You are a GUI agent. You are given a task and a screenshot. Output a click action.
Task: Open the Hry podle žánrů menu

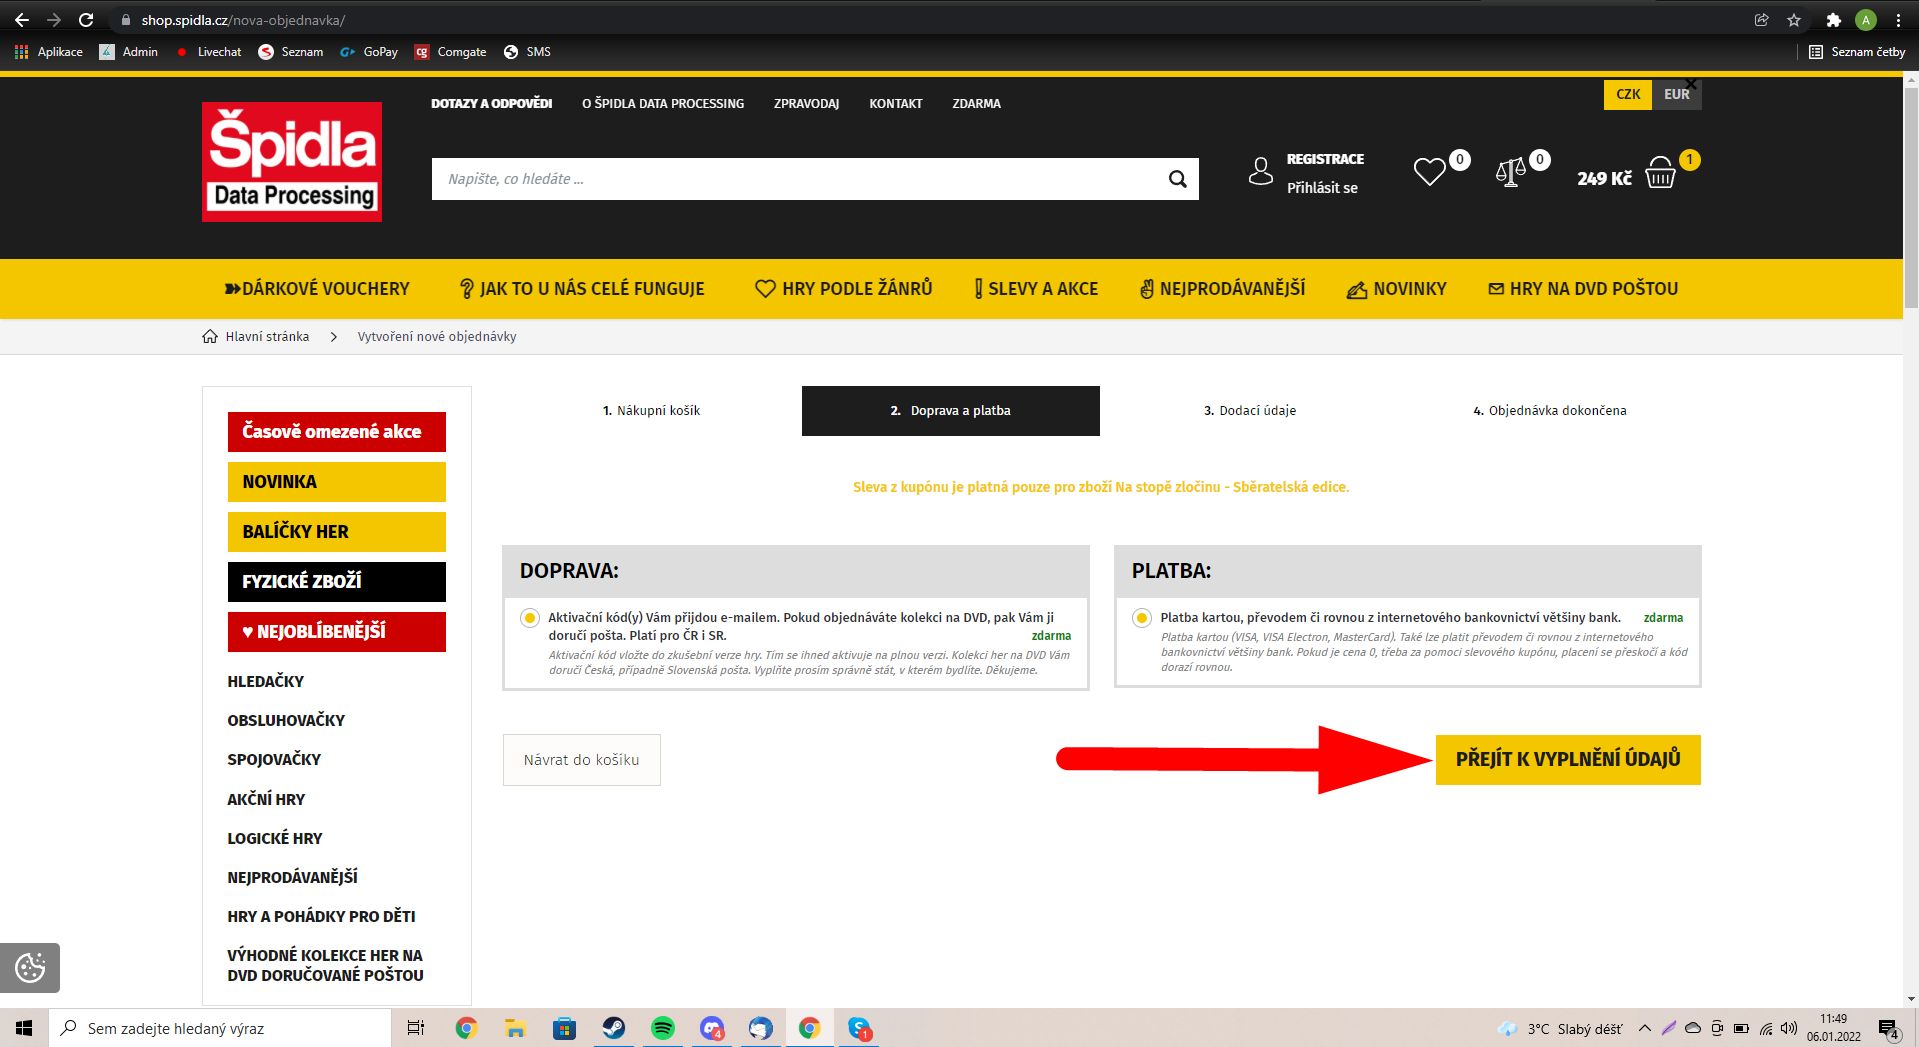tap(844, 289)
